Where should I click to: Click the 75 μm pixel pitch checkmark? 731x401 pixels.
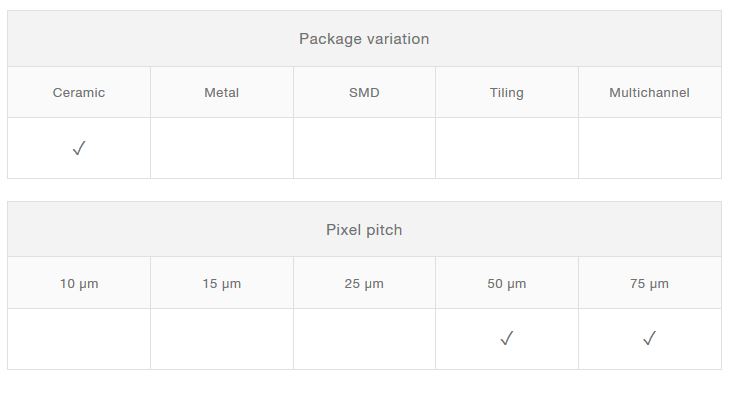pos(649,339)
